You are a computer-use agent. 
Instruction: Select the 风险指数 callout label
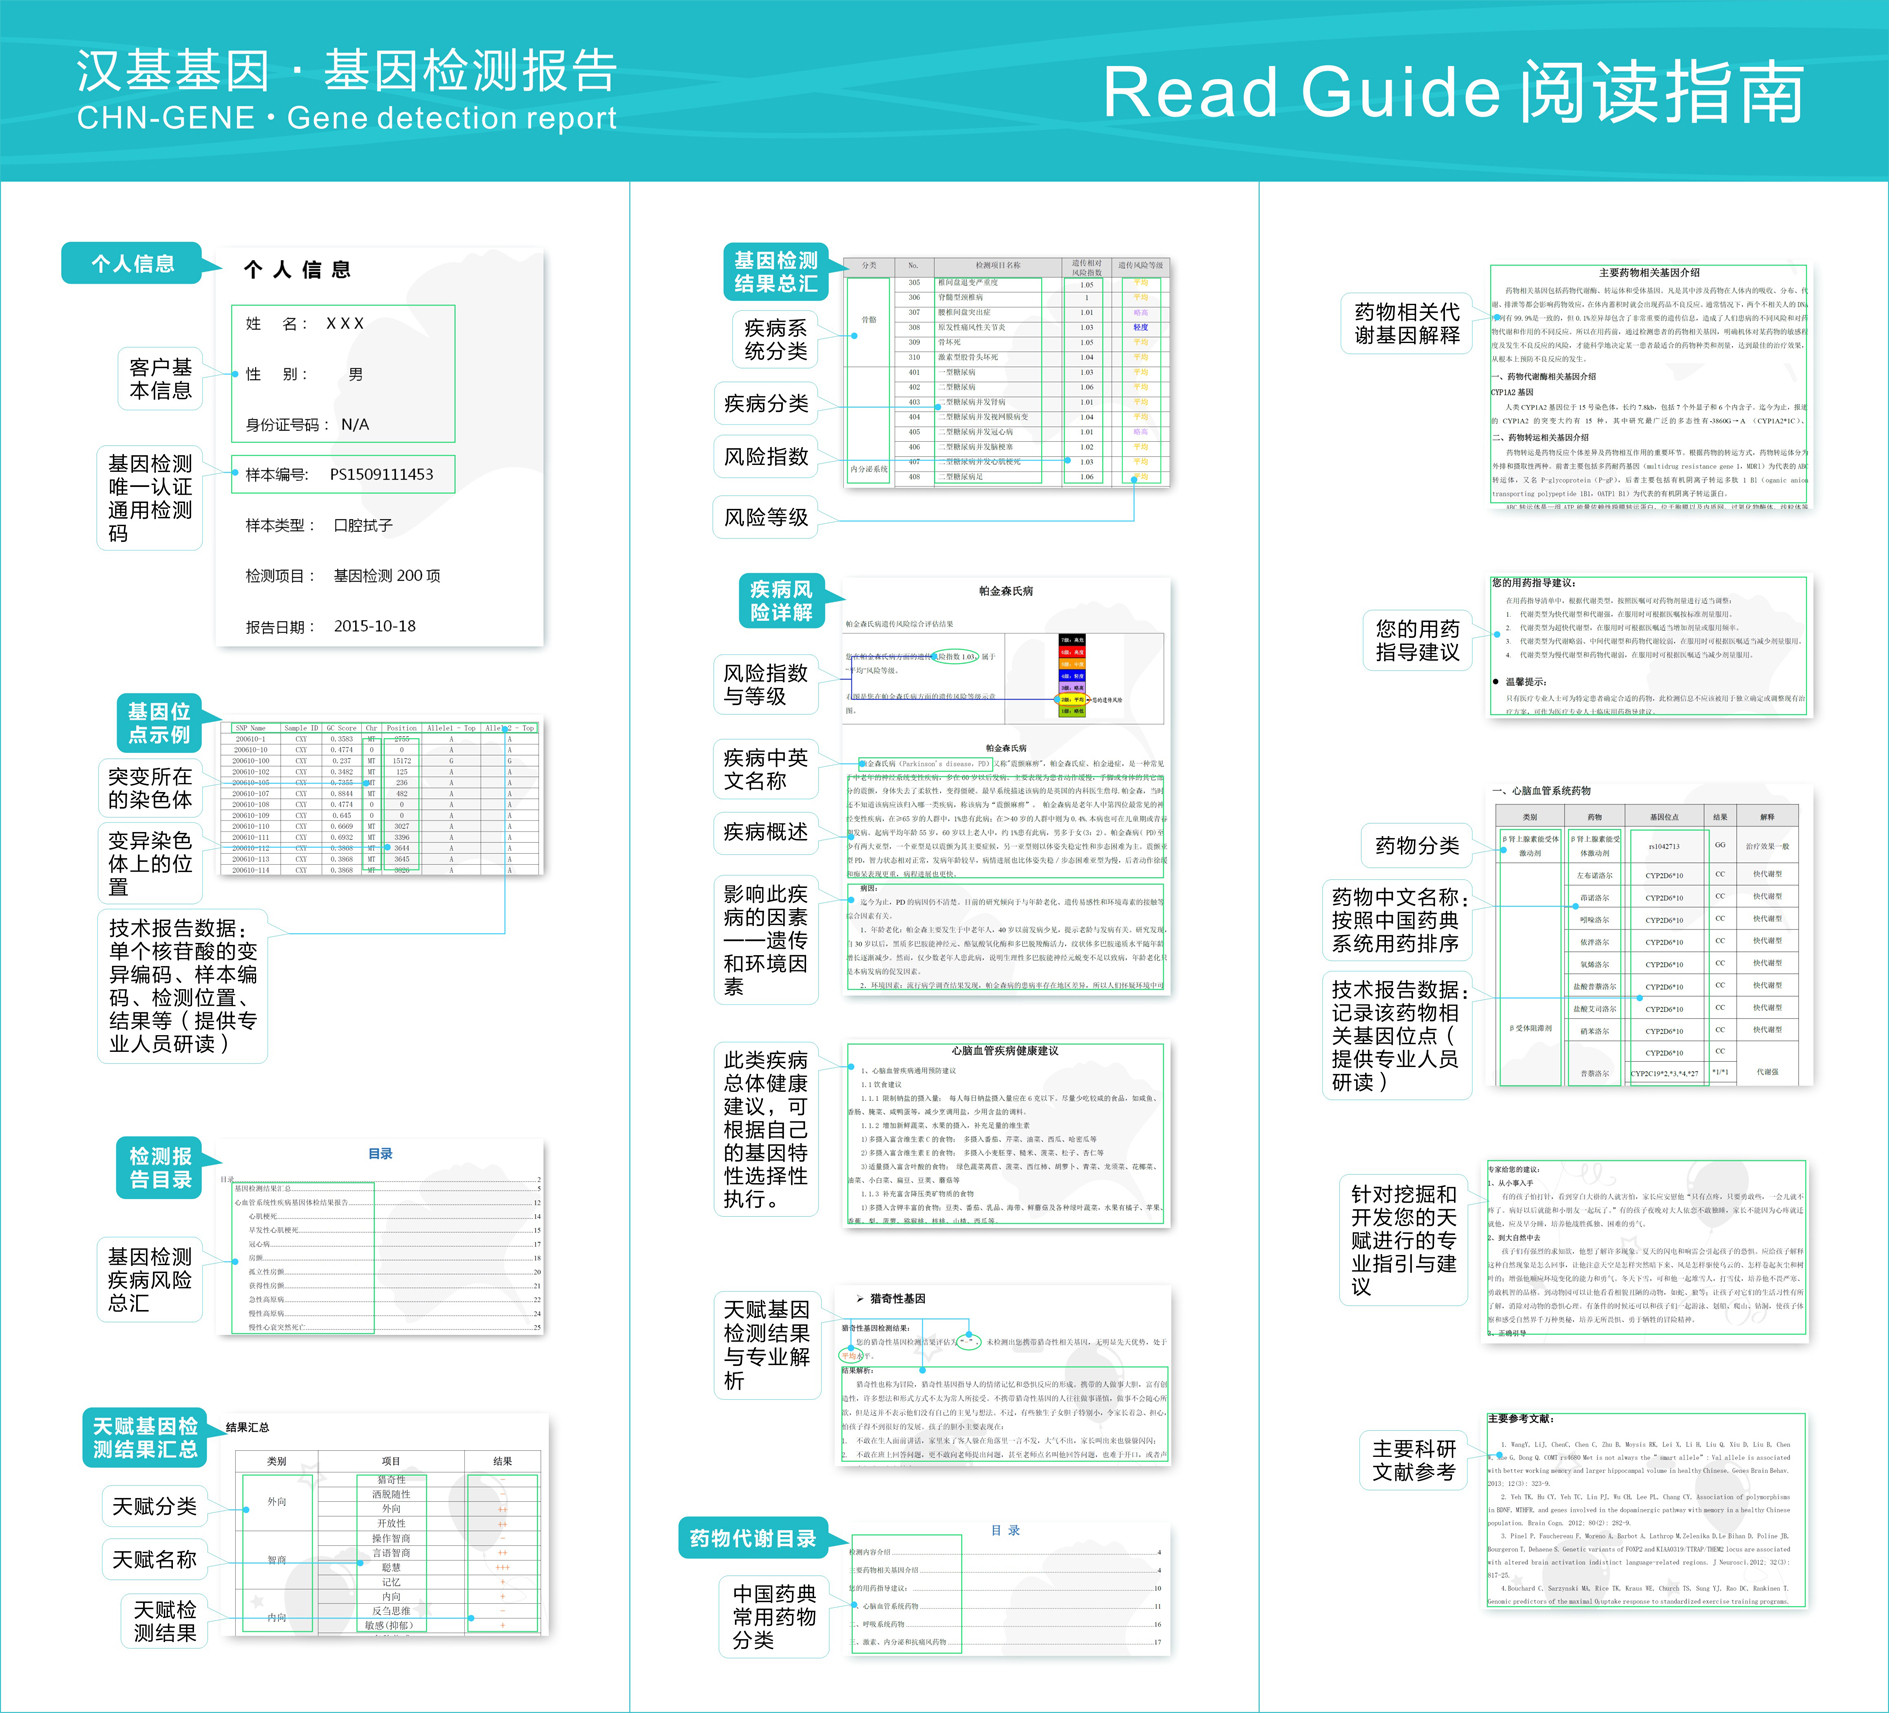[765, 457]
